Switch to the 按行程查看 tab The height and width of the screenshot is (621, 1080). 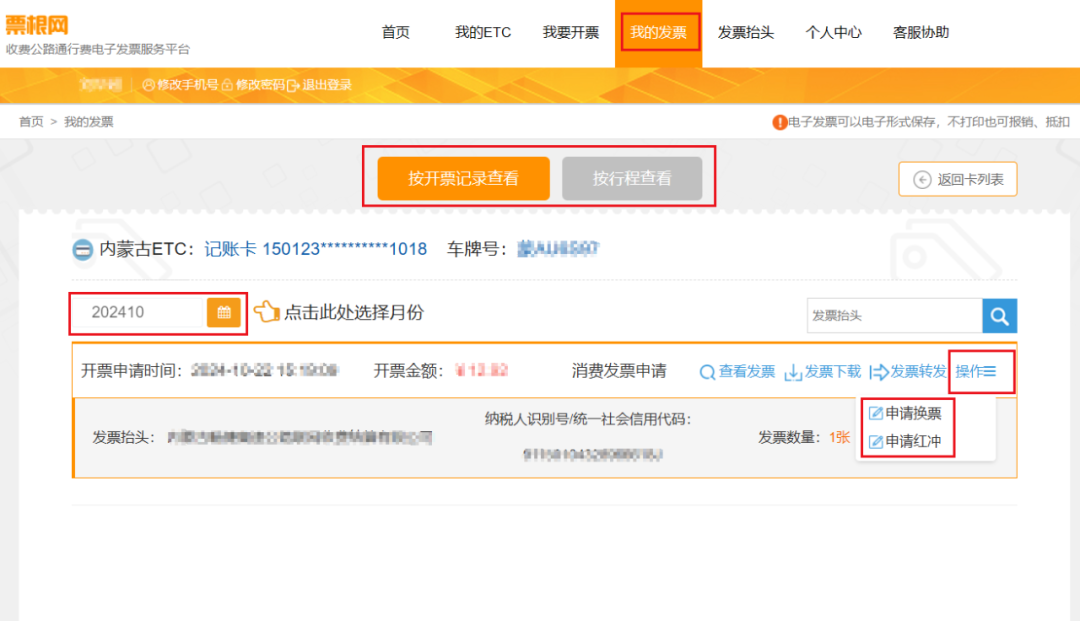click(x=635, y=178)
